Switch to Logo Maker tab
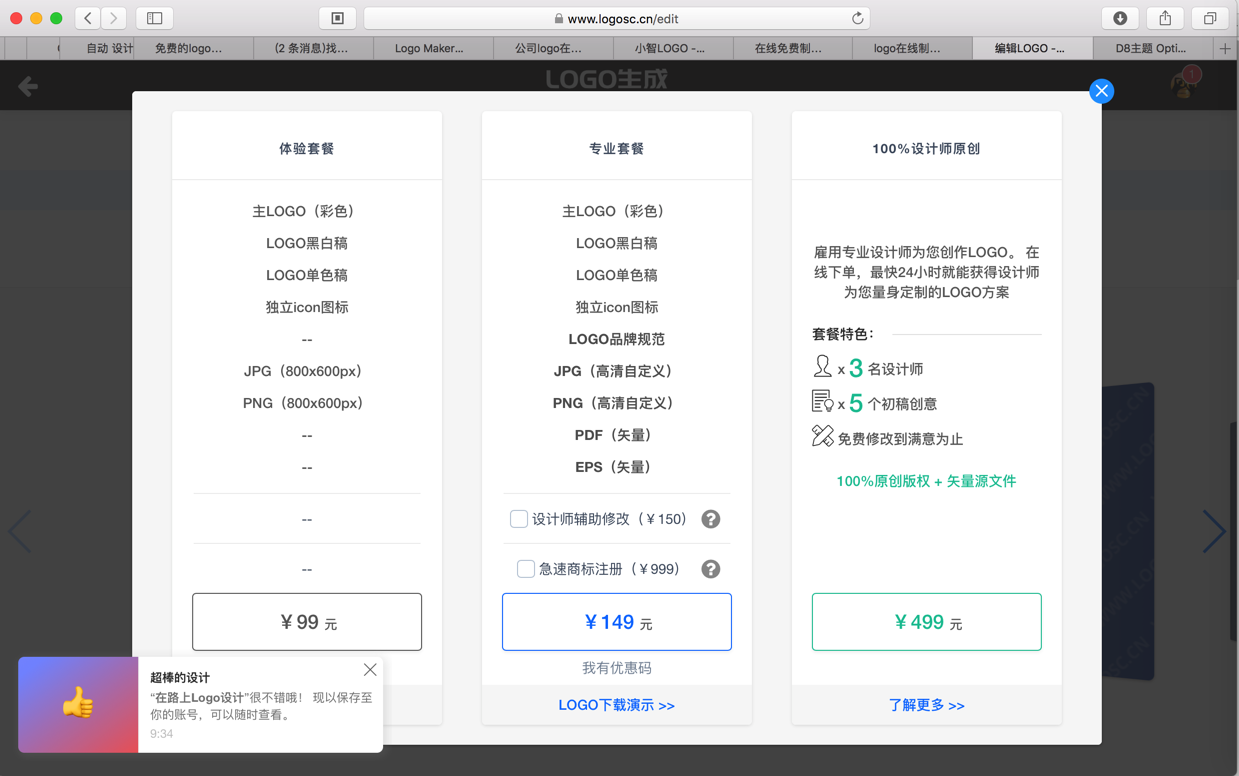1239x776 pixels. point(432,48)
